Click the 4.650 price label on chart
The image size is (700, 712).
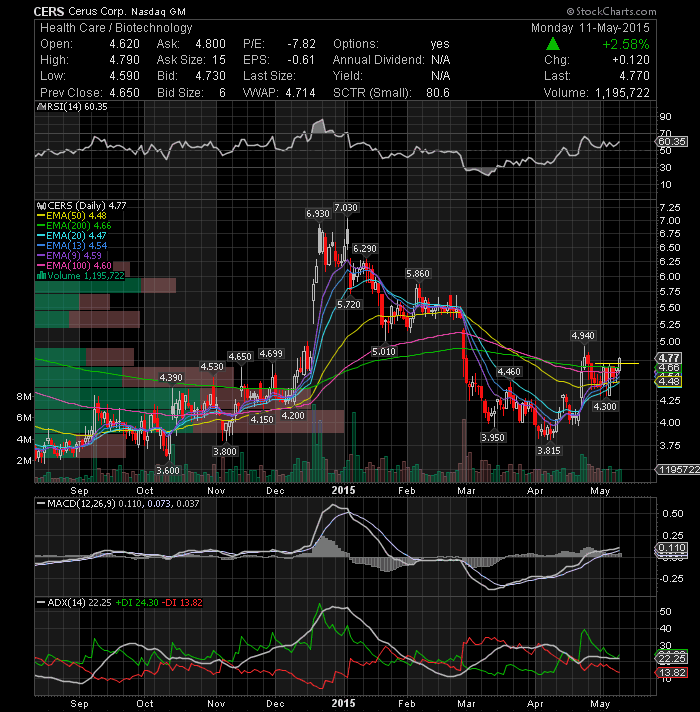pyautogui.click(x=240, y=356)
